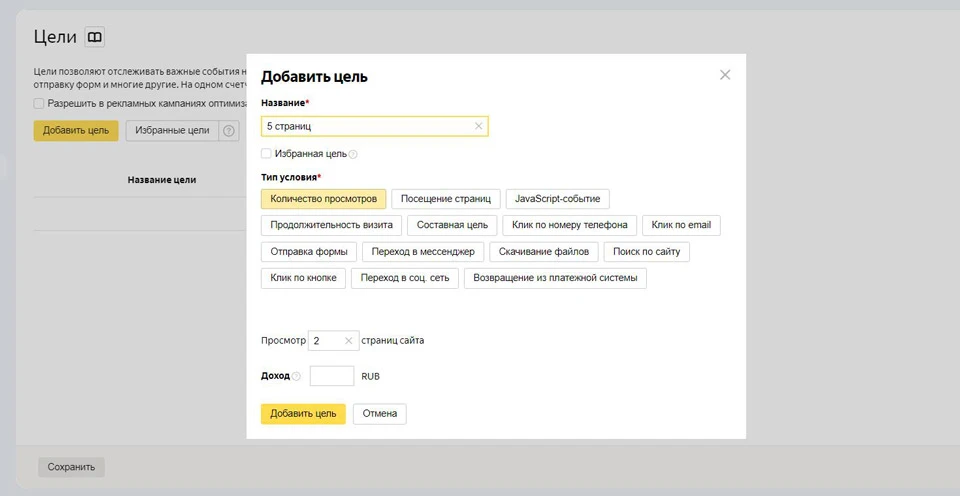This screenshot has height=496, width=960.
Task: Select Составная цель condition type
Action: [452, 225]
